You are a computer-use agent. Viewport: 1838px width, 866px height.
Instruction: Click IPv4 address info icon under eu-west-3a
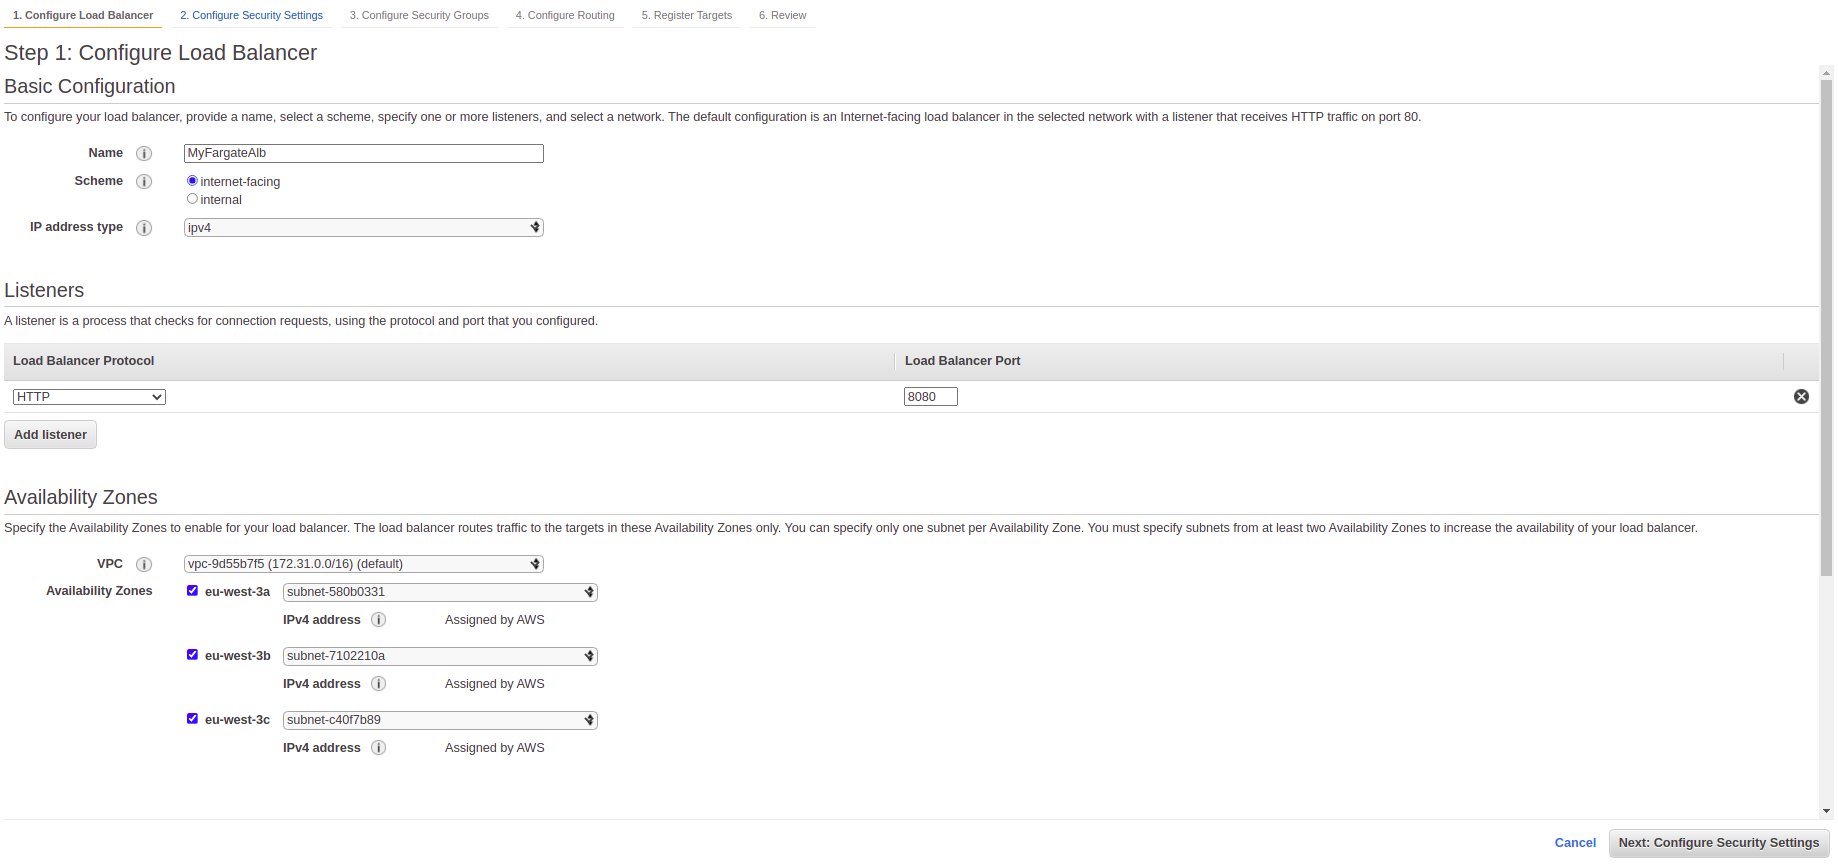[379, 620]
